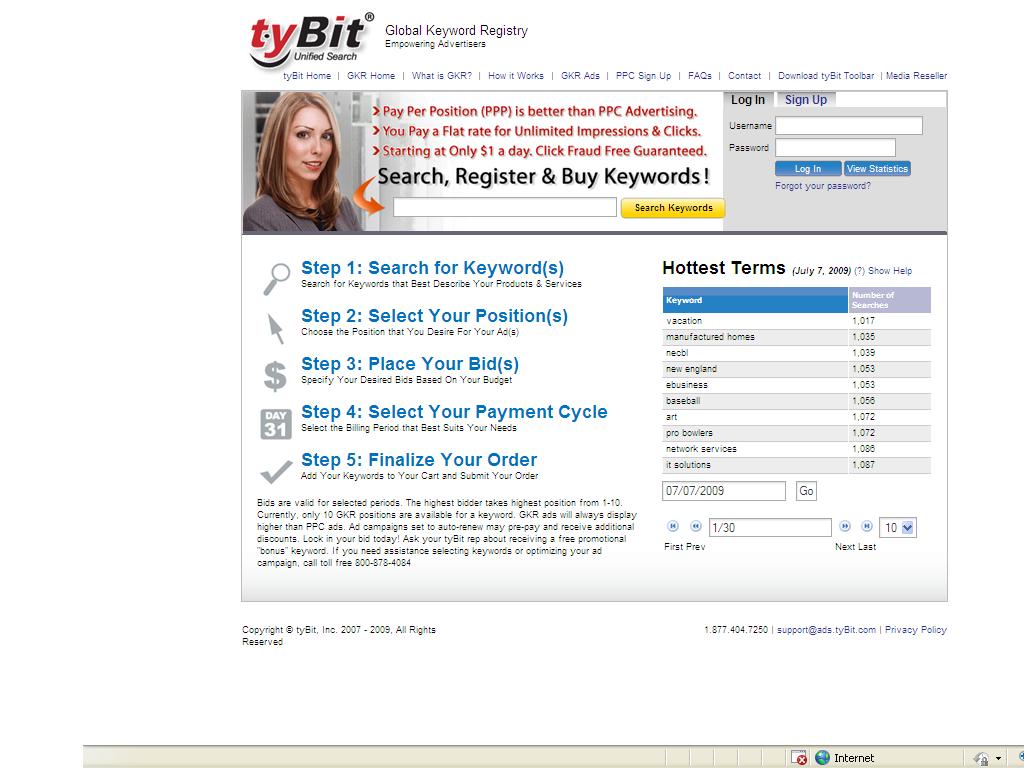1024x768 pixels.
Task: Select the 'manufactured homes' keyword row
Action: 797,337
